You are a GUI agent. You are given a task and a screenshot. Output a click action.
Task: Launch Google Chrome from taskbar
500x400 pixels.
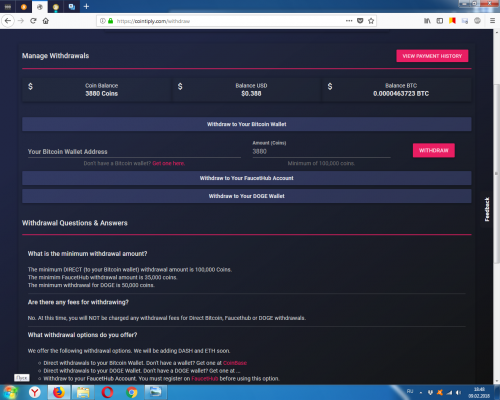pos(132,392)
